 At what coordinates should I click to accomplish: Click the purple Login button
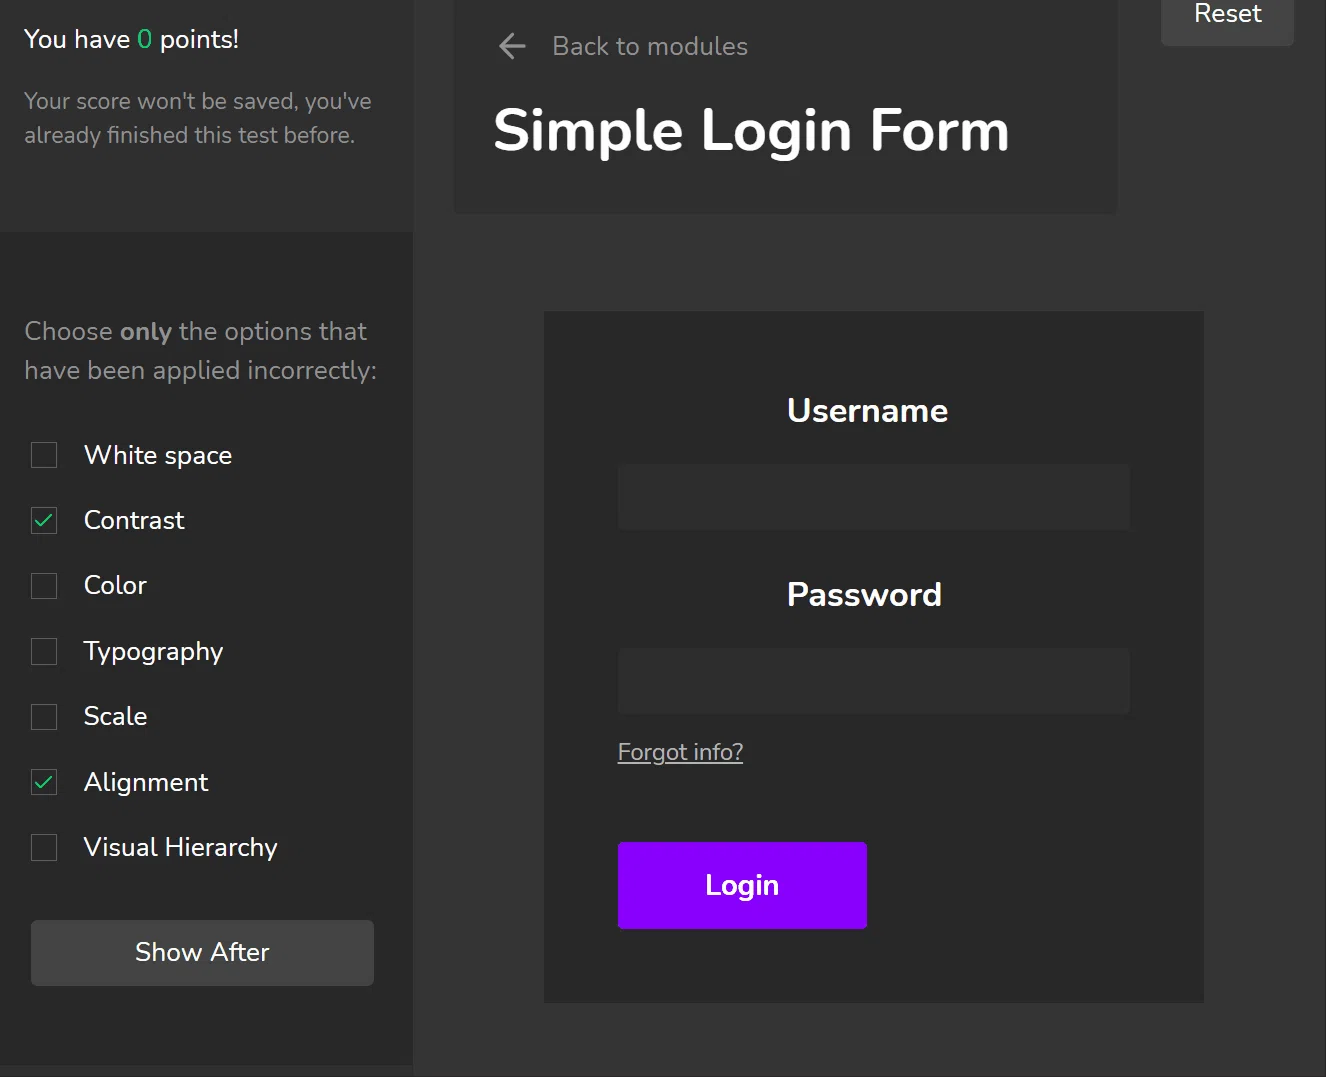tap(742, 885)
